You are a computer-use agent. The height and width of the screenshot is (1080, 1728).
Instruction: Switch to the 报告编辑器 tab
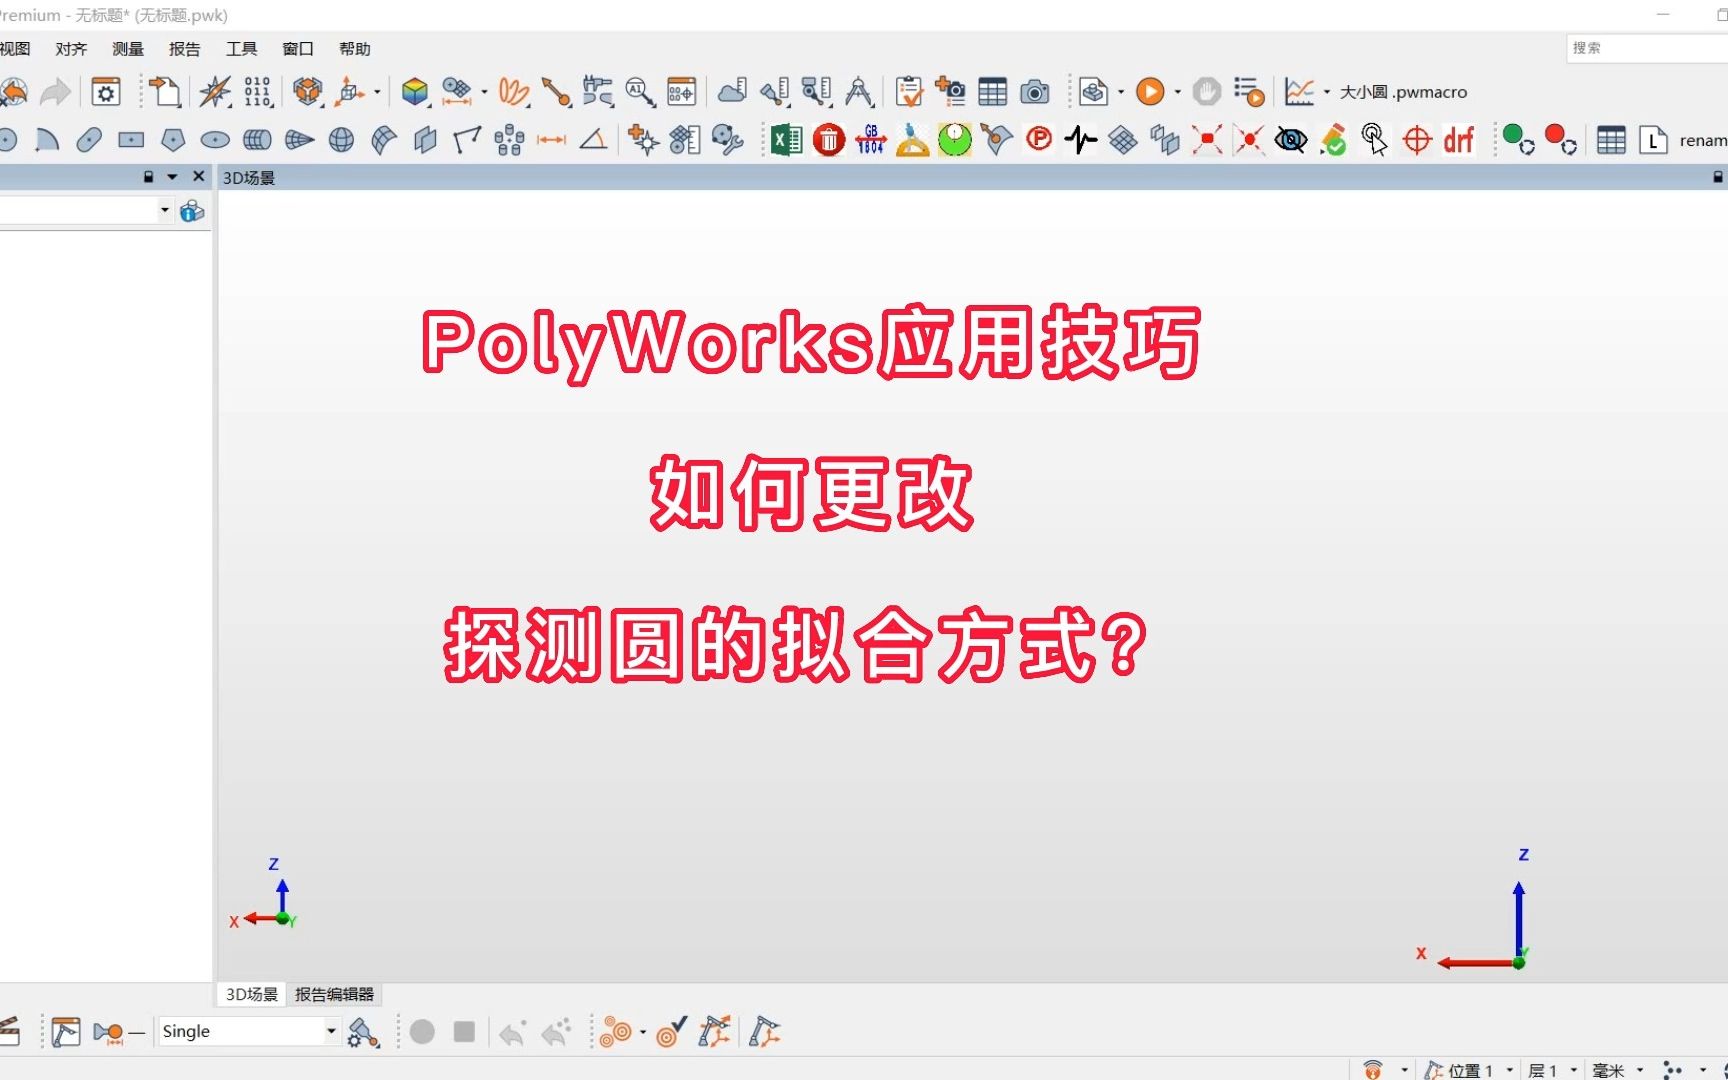coord(334,994)
